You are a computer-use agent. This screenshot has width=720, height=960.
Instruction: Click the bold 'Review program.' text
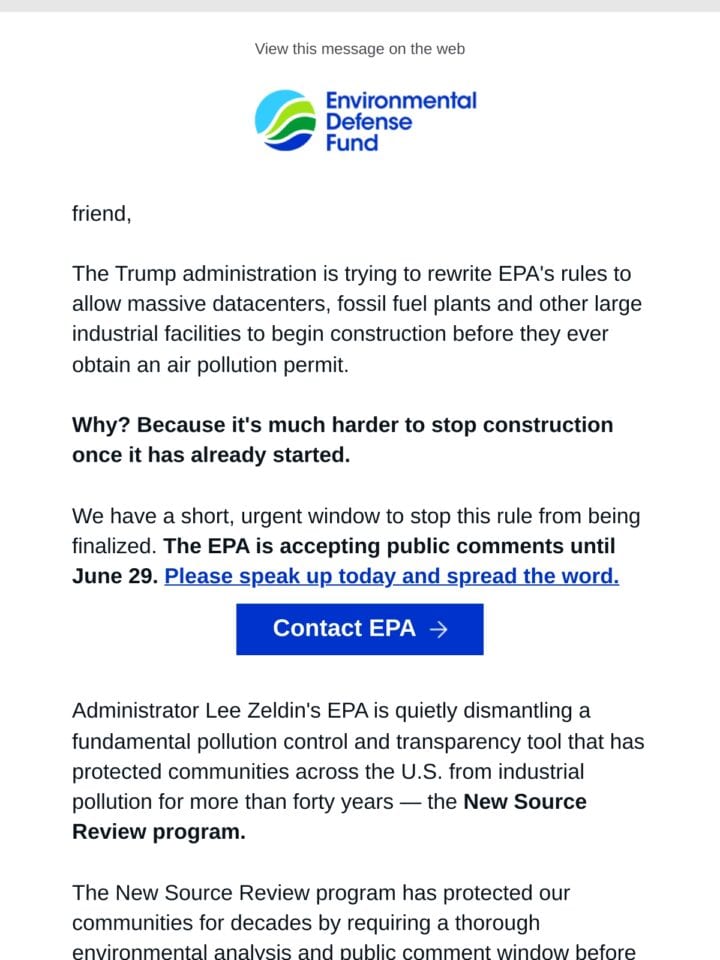click(x=159, y=831)
